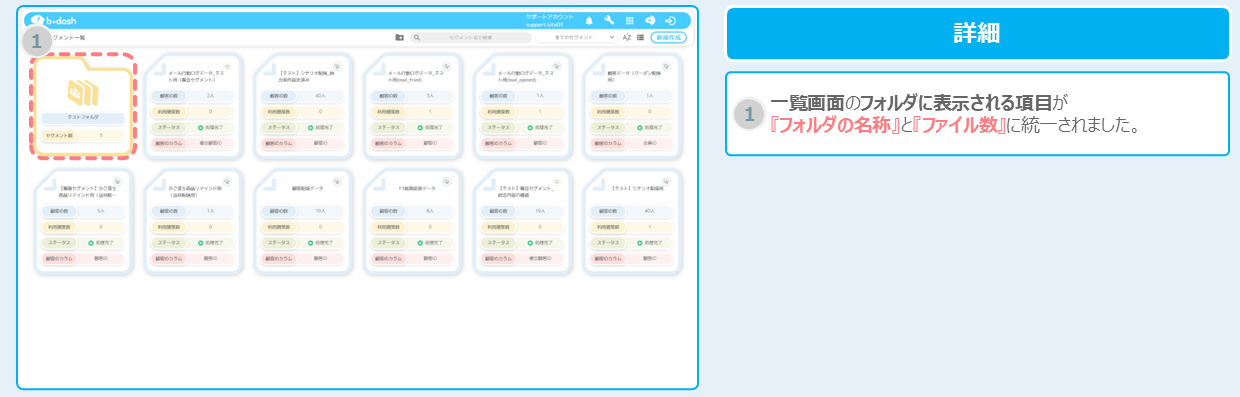Click the 新規作成 button
Screen dimensions: 1240x397
coord(668,37)
